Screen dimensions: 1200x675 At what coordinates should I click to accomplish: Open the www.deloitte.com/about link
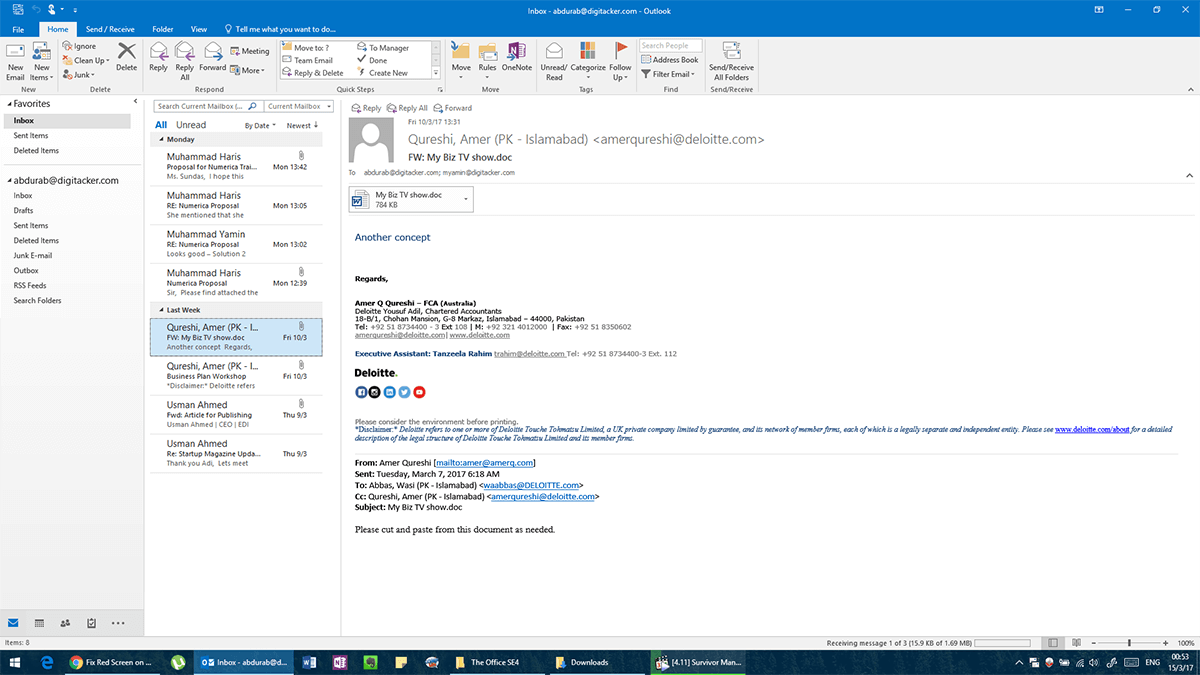(x=1093, y=428)
